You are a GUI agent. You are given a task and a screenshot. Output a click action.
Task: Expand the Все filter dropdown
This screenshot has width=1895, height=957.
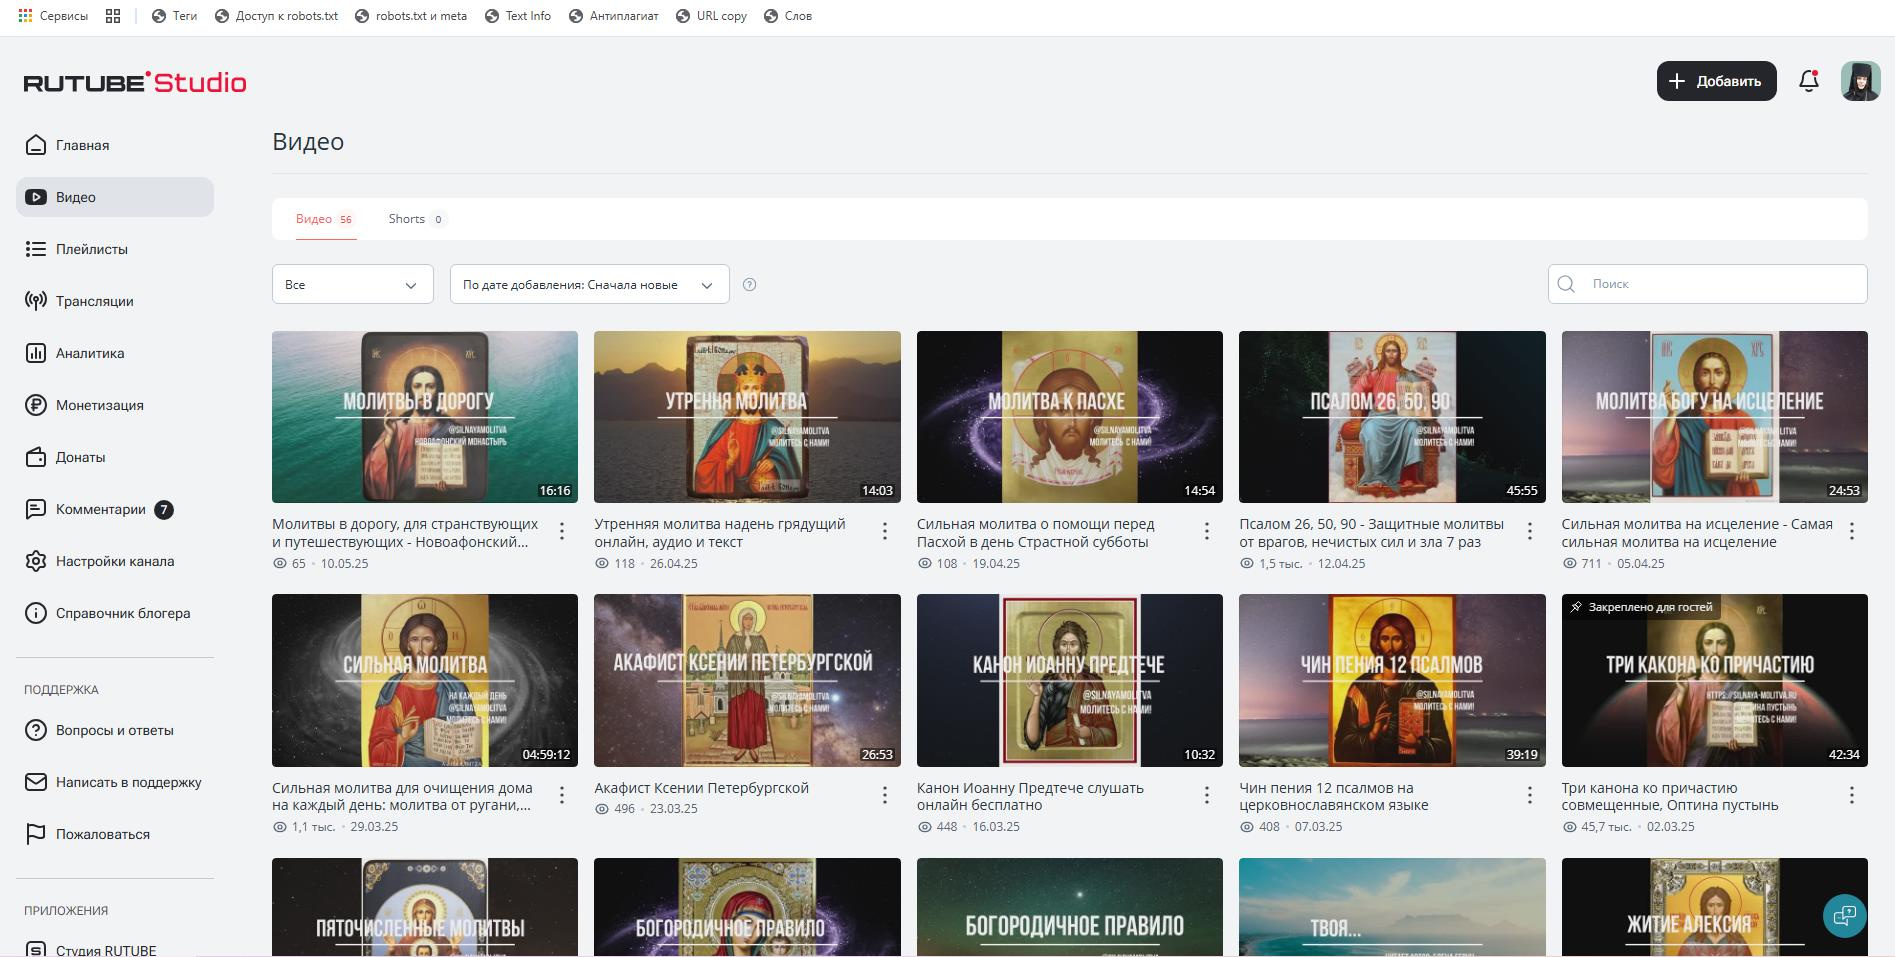pos(353,285)
